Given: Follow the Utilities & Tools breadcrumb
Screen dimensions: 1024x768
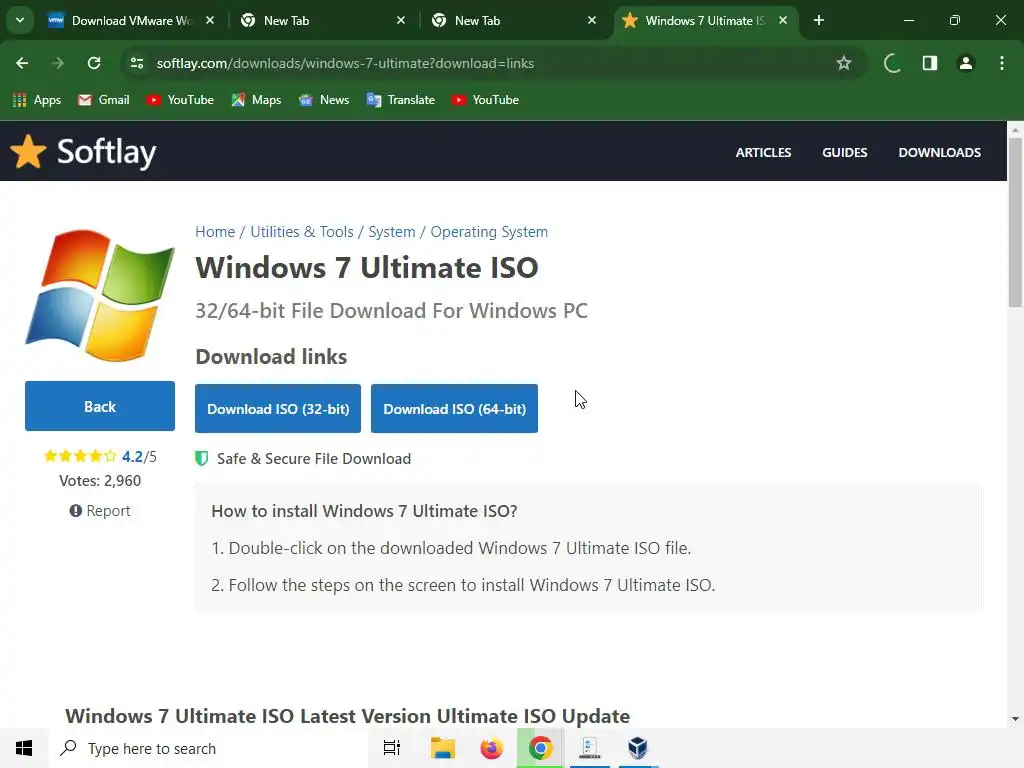Looking at the screenshot, I should tap(302, 232).
